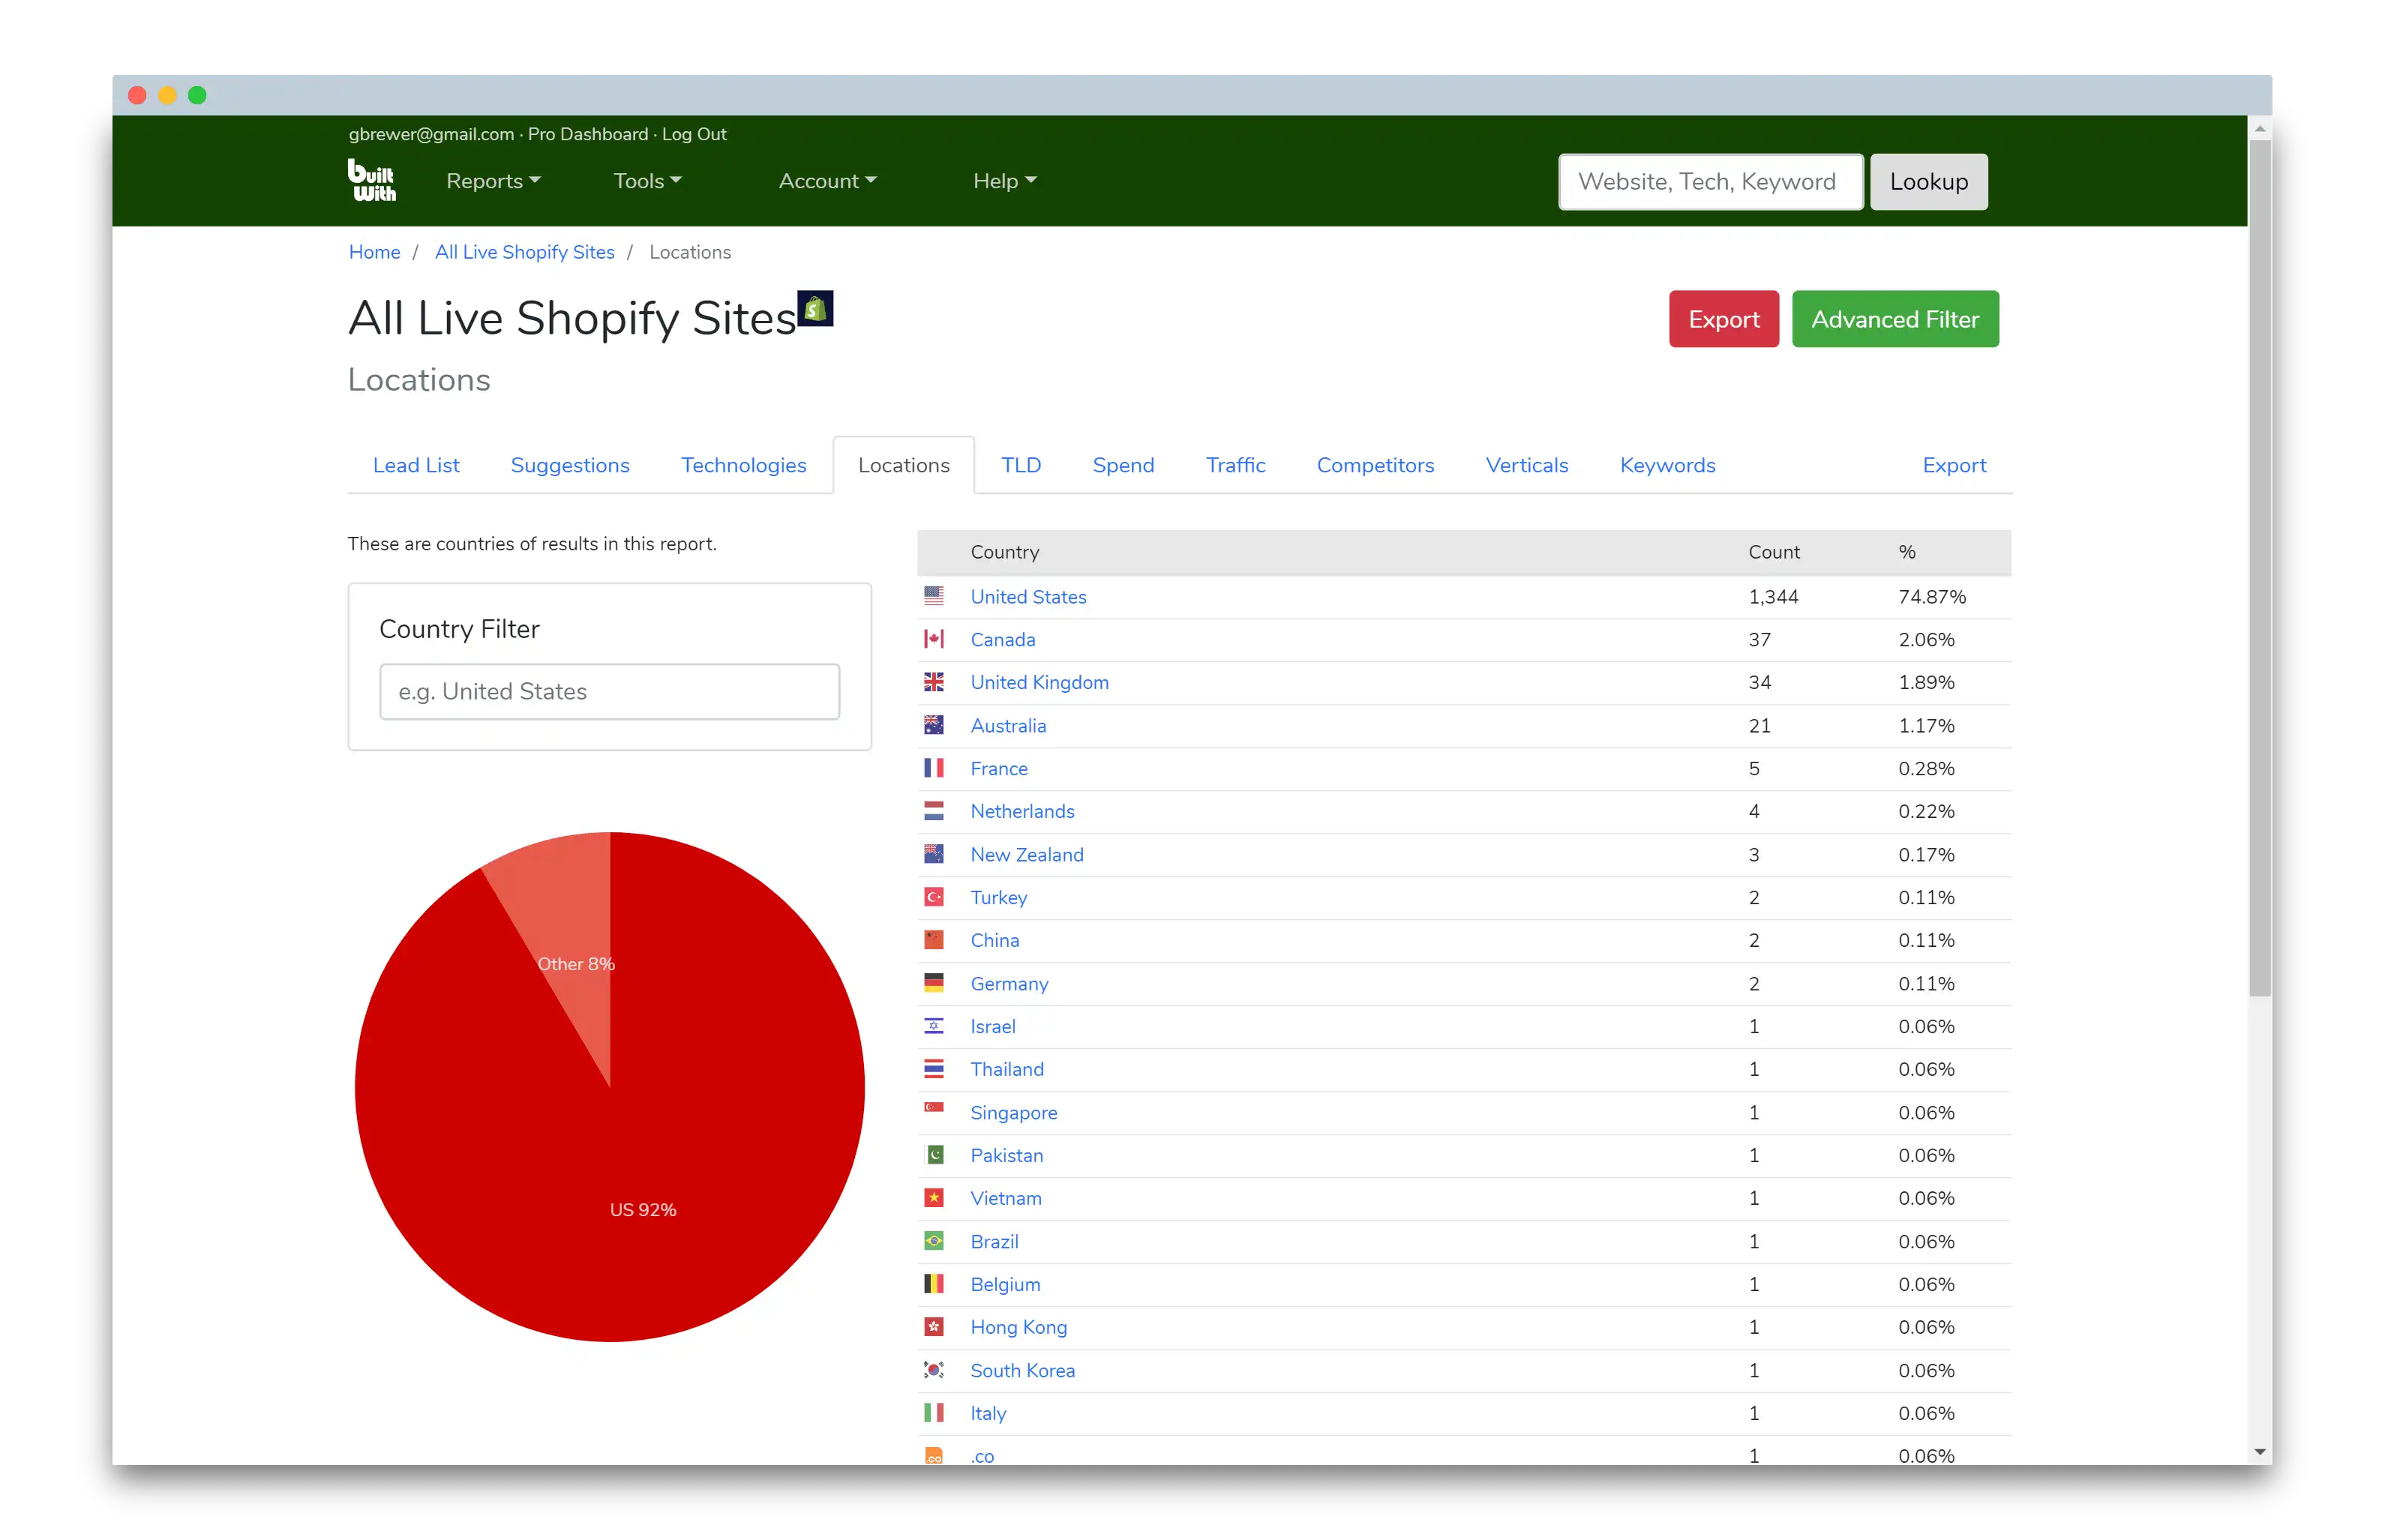Switch to the Technologies tab

(x=743, y=465)
